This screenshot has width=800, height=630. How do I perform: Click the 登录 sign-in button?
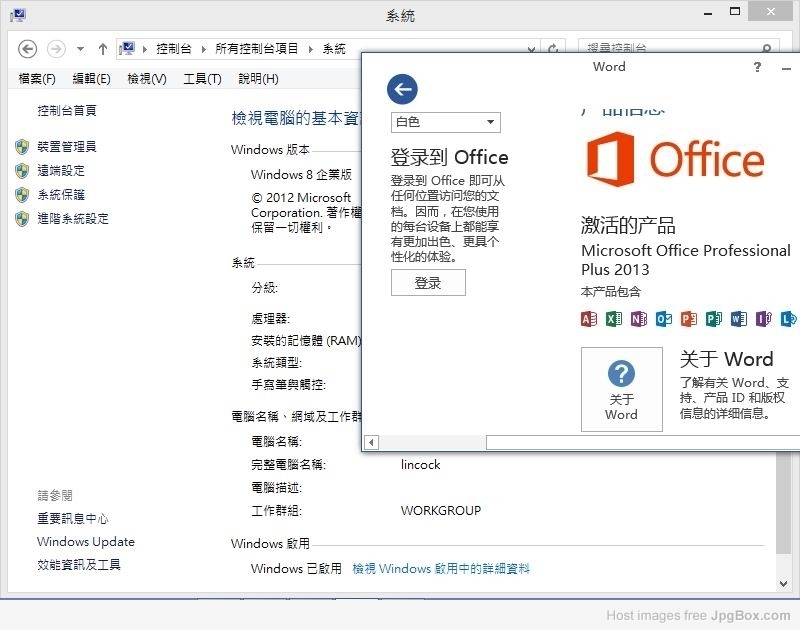tap(428, 283)
